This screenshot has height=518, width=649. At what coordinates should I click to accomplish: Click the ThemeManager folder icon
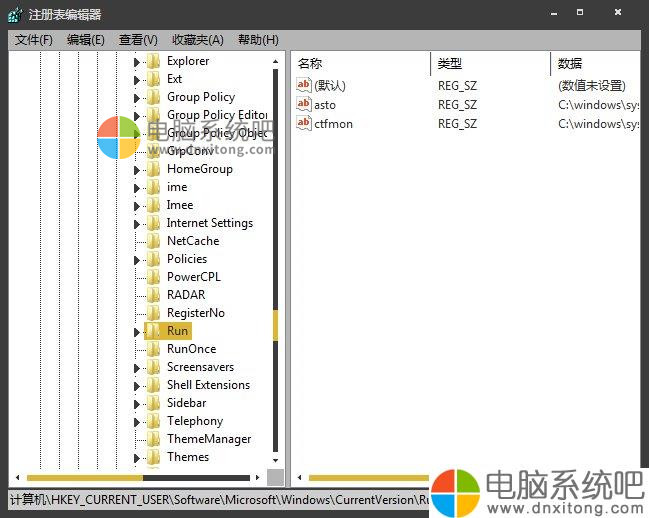click(154, 439)
